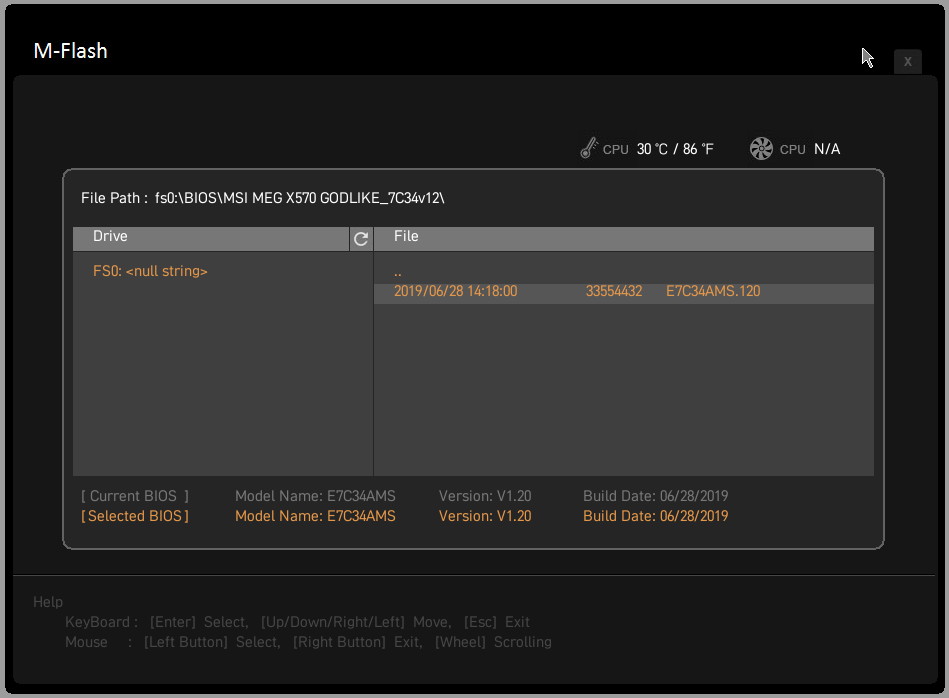Go to parent folder via '..' entry
Image resolution: width=949 pixels, height=698 pixels.
coord(398,273)
